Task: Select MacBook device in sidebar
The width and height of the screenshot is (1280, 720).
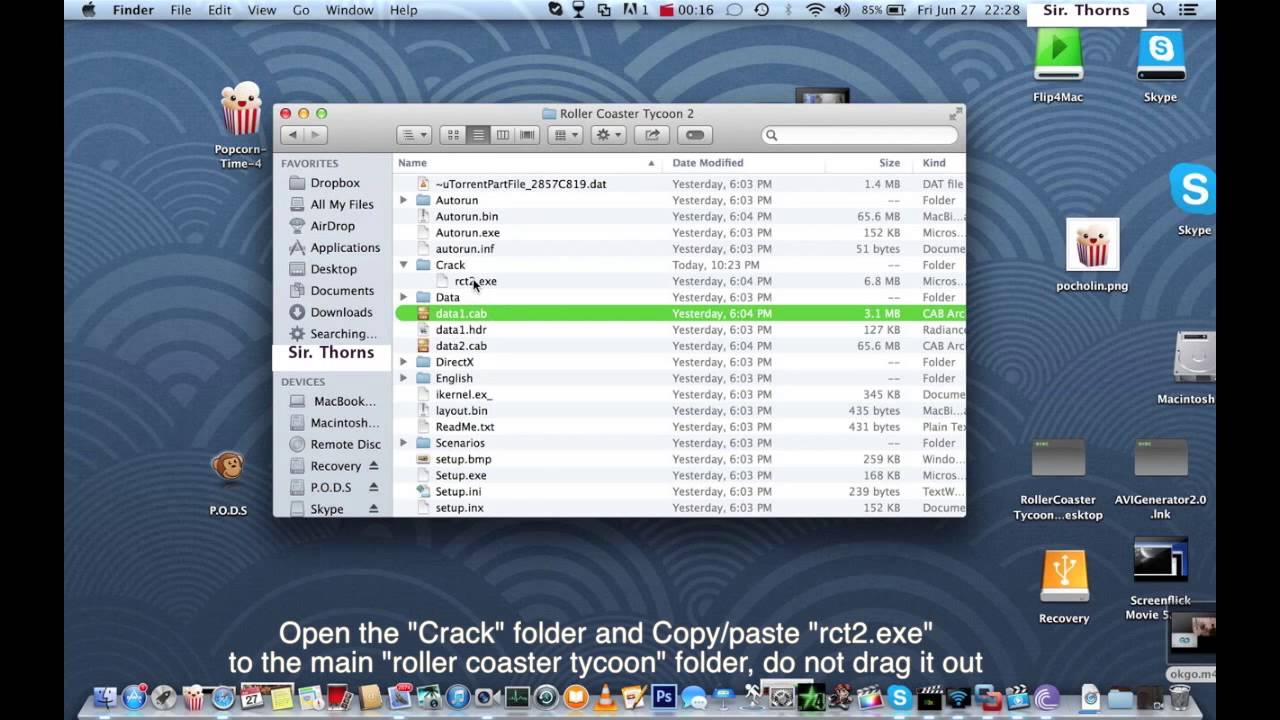Action: coord(344,401)
